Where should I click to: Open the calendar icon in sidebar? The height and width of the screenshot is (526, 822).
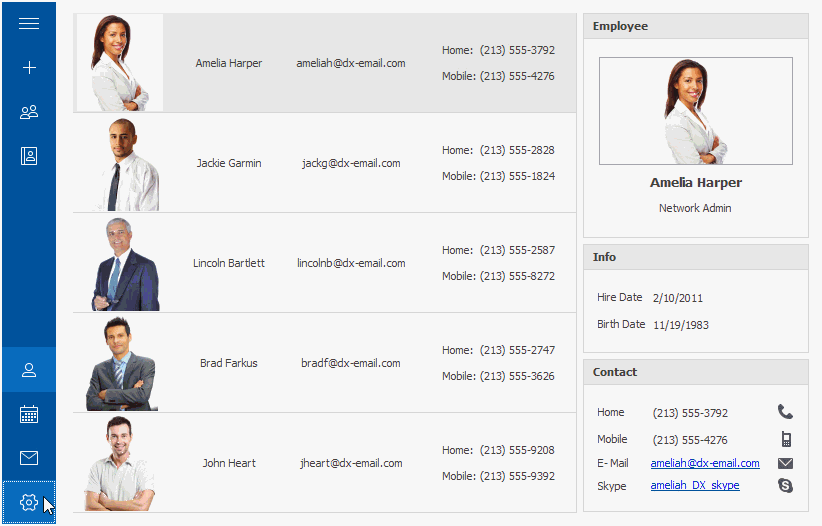pos(29,414)
